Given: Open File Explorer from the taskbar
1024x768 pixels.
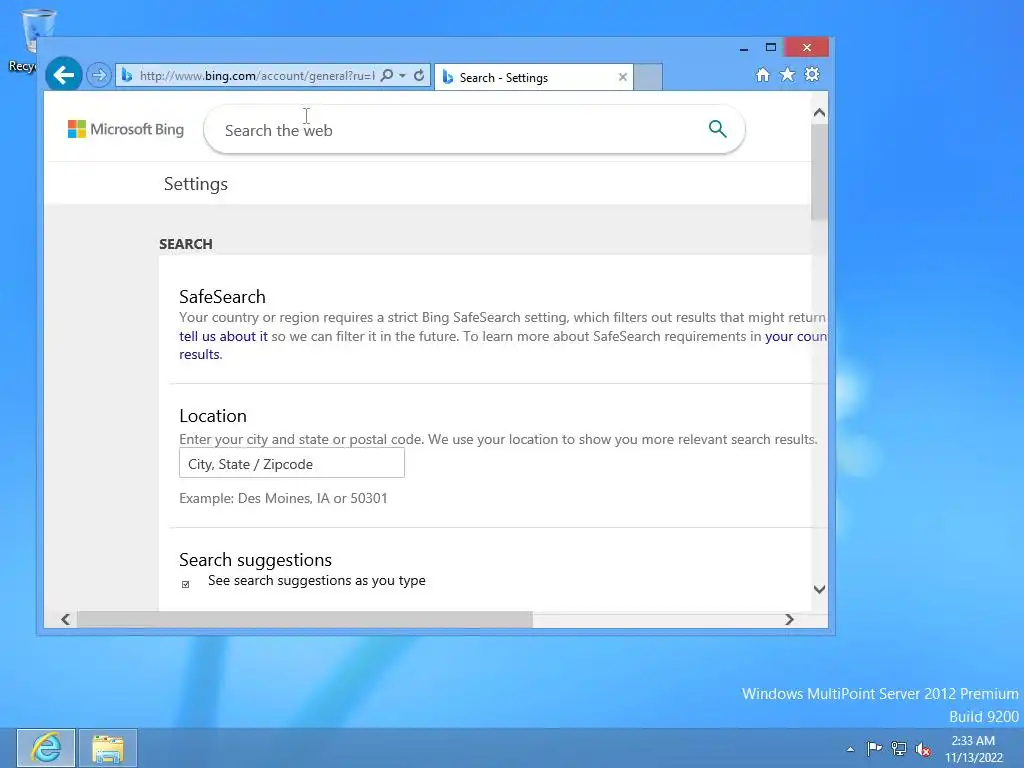Looking at the screenshot, I should point(108,748).
